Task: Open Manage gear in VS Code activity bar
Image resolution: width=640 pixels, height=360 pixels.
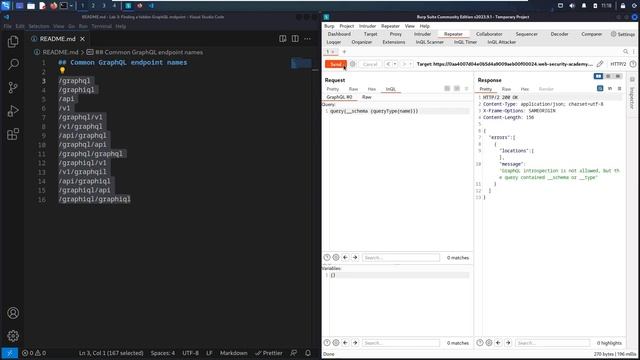Action: (13, 336)
